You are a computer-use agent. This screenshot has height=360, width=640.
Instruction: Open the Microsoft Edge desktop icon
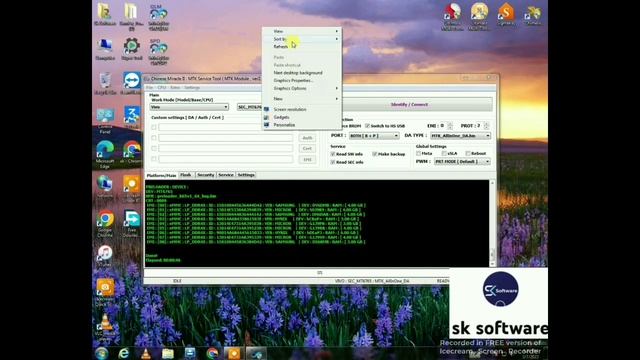(x=105, y=150)
